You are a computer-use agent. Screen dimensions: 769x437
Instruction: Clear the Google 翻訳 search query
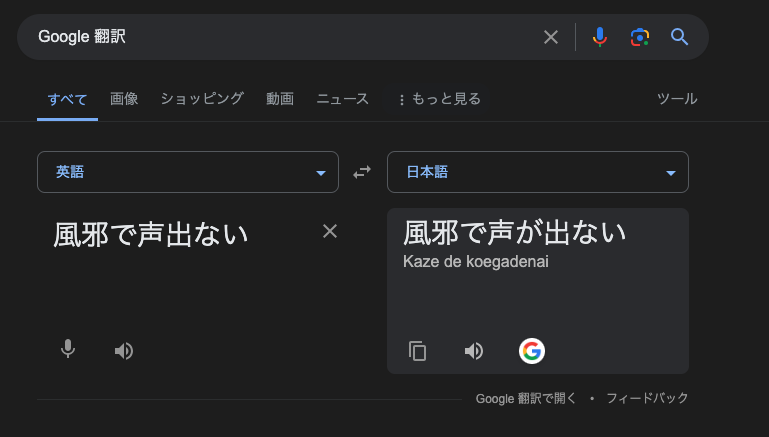coord(551,37)
